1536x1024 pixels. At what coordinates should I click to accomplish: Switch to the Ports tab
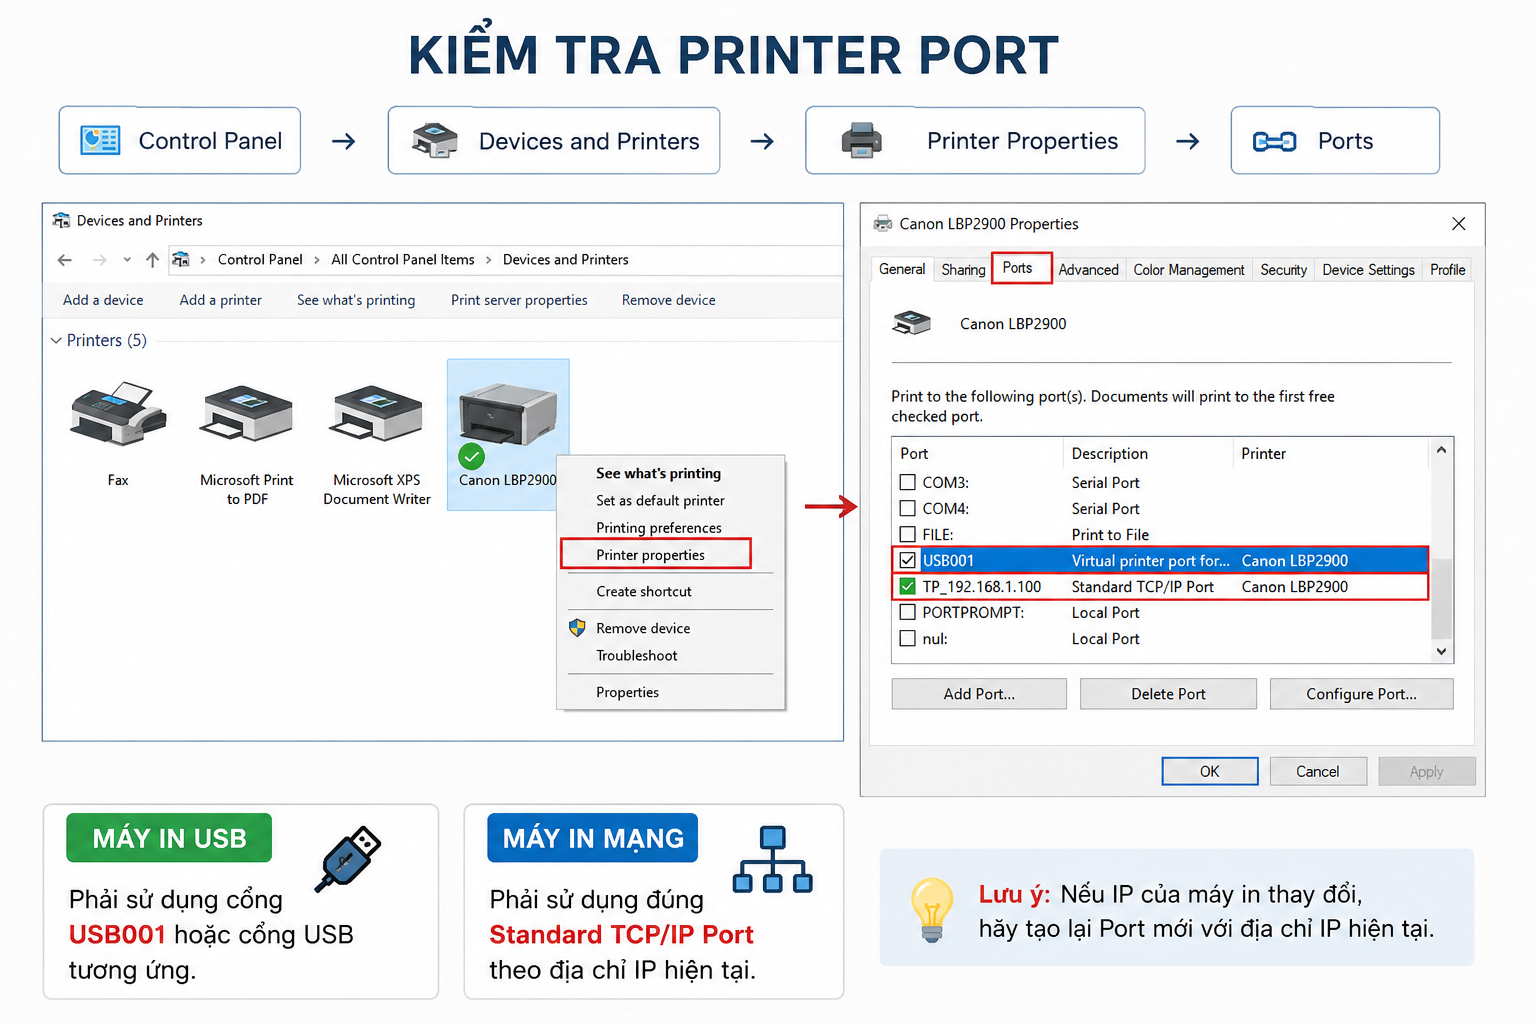pyautogui.click(x=1021, y=268)
